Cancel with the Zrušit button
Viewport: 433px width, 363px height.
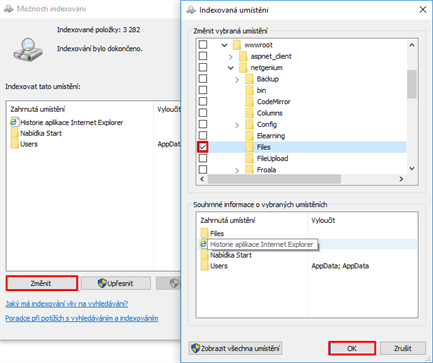click(403, 348)
